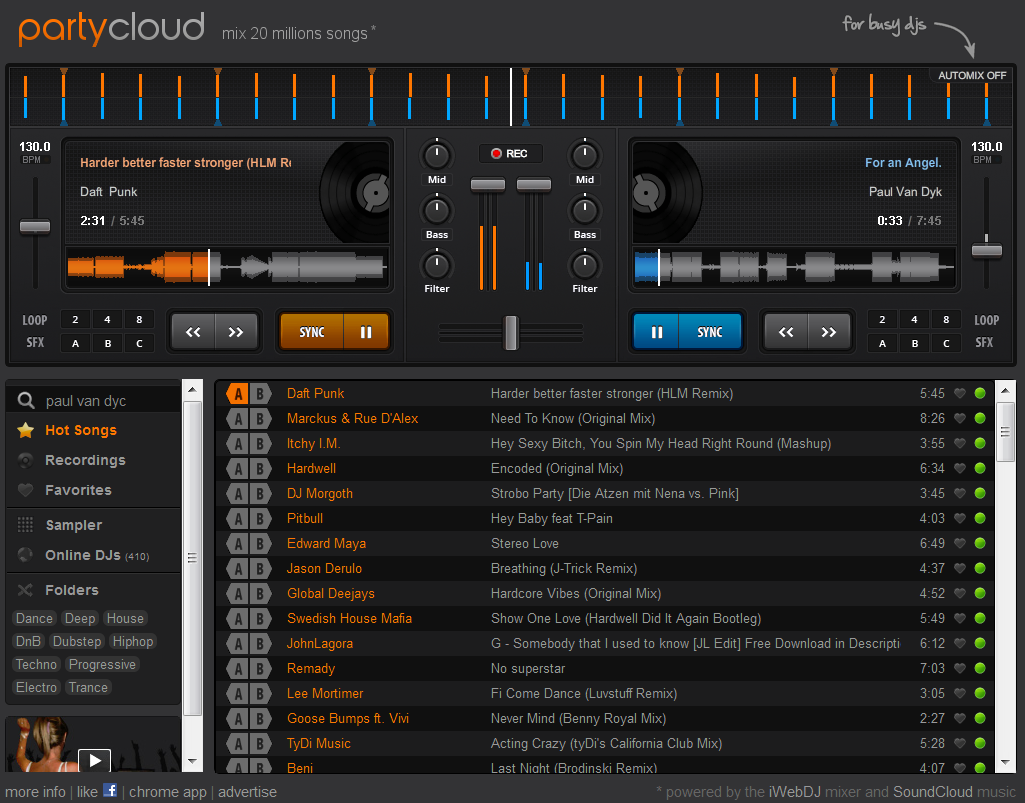Select the Dance genre filter
The height and width of the screenshot is (803, 1025).
[x=33, y=618]
